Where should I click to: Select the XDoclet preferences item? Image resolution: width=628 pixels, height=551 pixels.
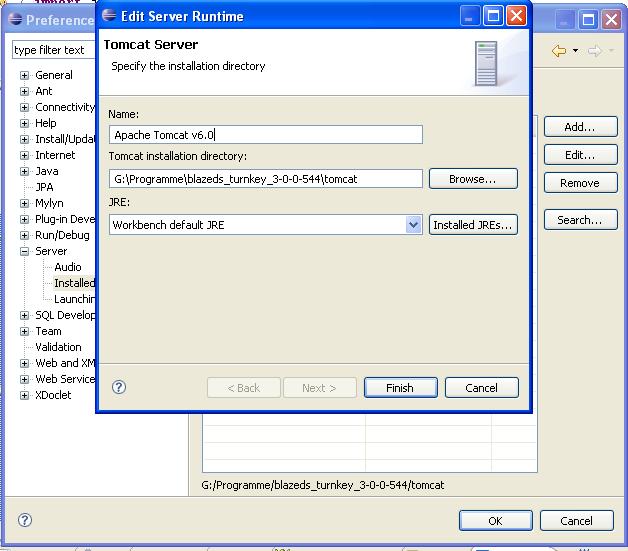[x=53, y=395]
